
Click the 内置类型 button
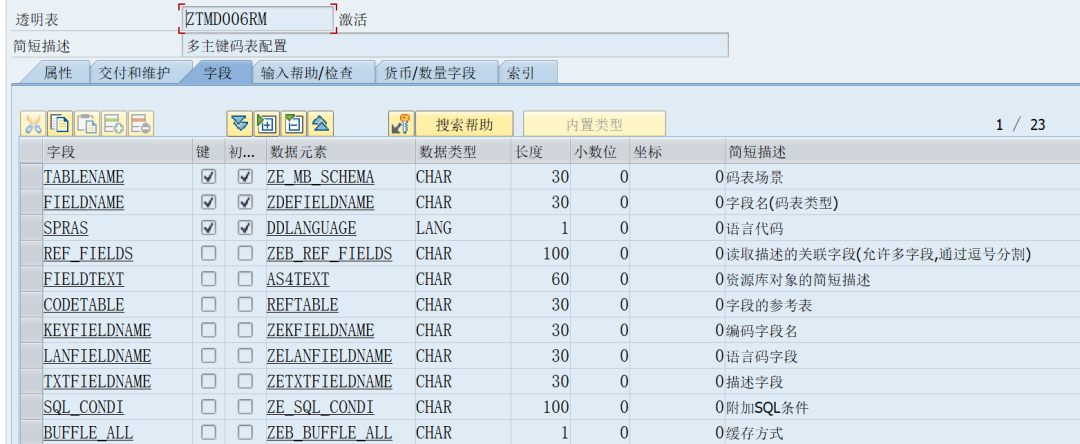pyautogui.click(x=594, y=125)
